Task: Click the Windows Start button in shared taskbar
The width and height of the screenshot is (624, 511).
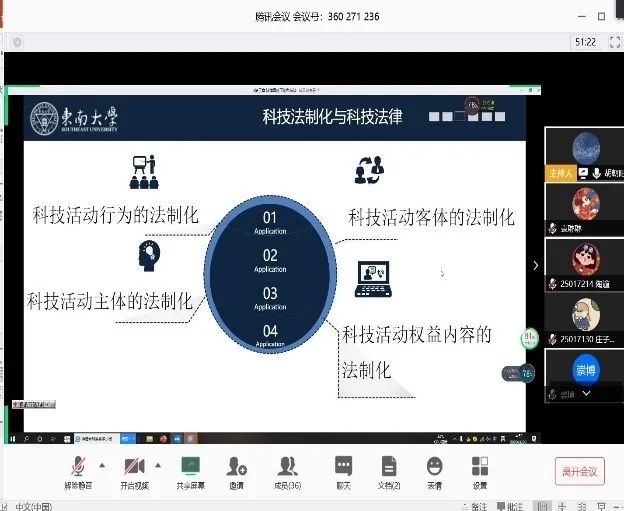Action: click(x=12, y=437)
